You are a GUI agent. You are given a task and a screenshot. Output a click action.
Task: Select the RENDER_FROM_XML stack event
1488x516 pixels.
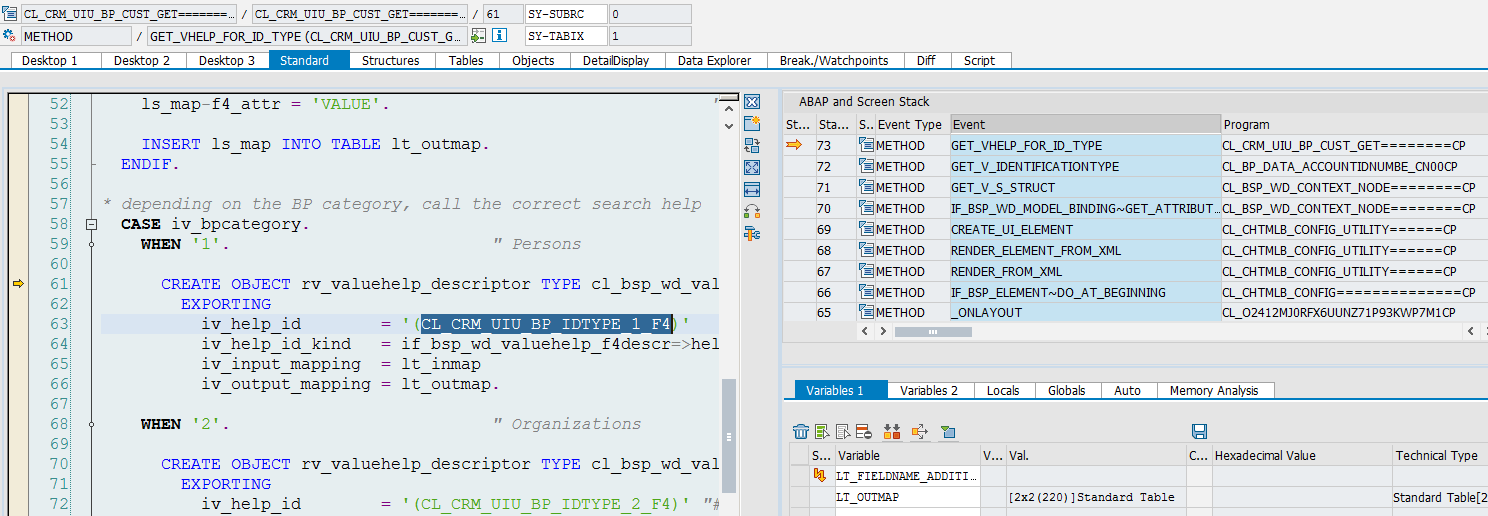point(1085,271)
